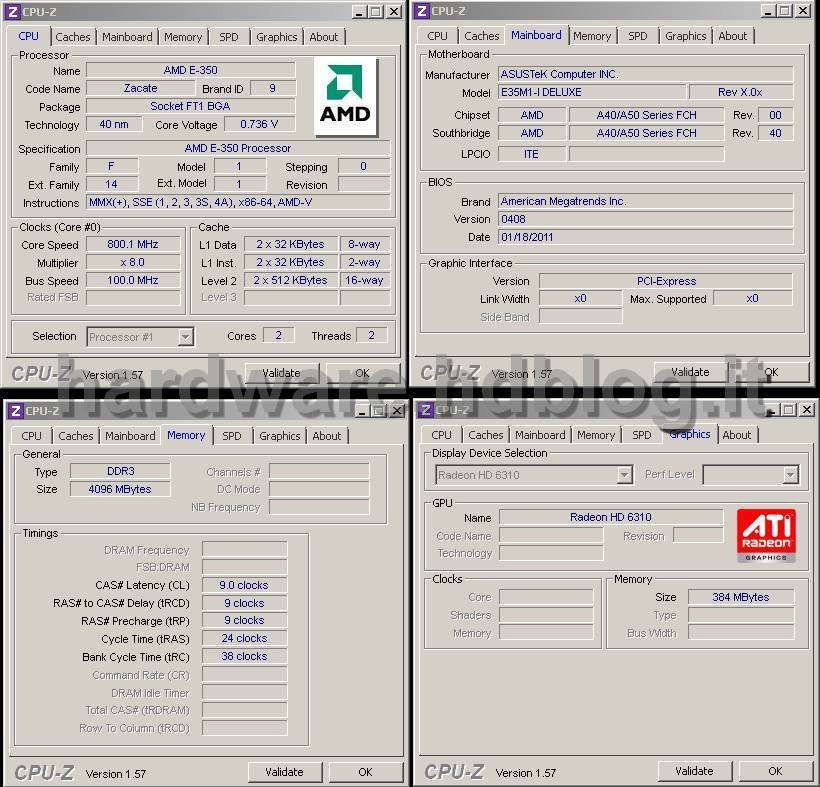Open the Display Device Selection dropdown
The image size is (820, 787).
click(624, 475)
